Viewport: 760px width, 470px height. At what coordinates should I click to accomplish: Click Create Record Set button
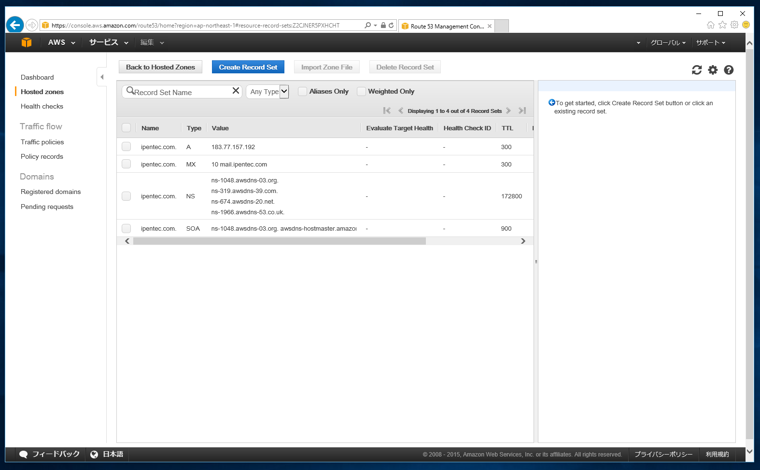[x=248, y=67]
